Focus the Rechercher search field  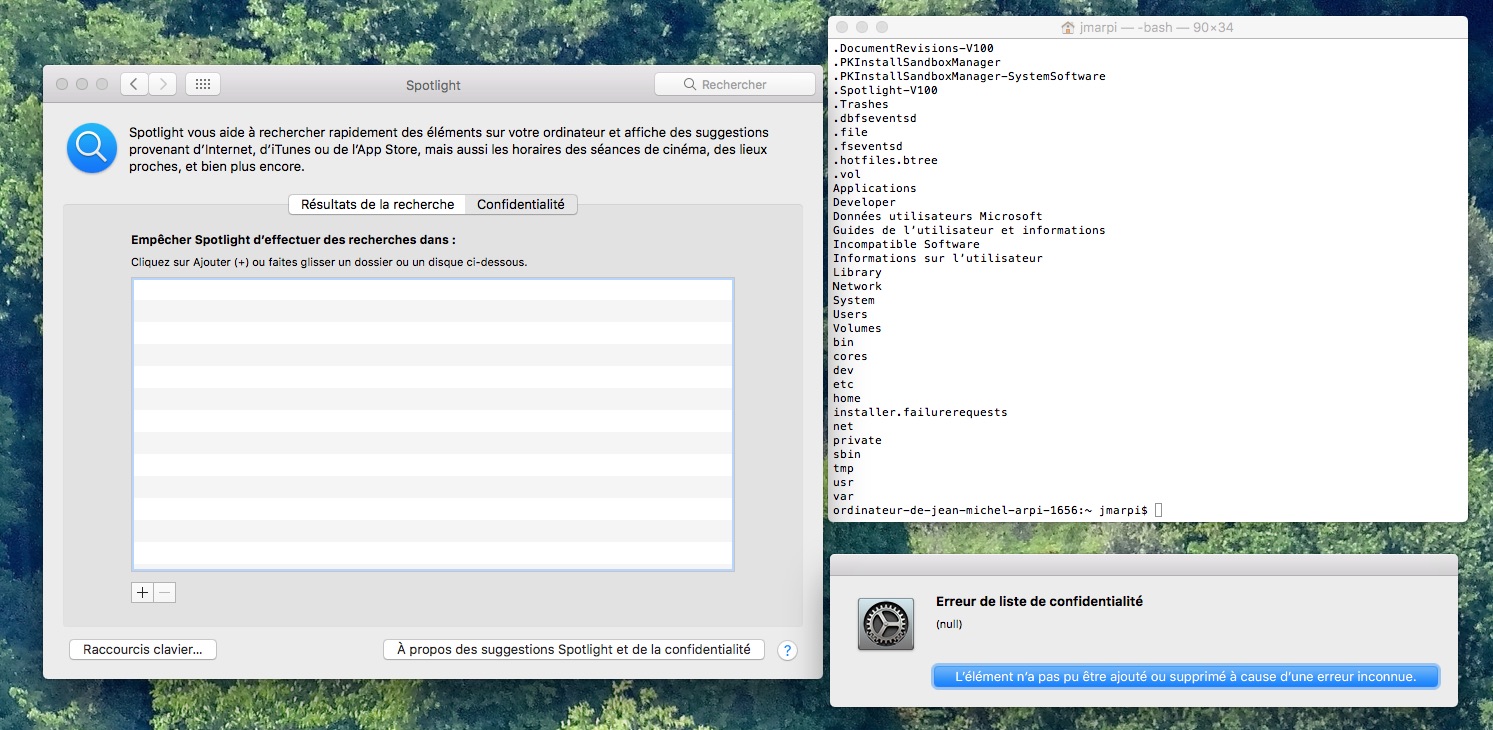(735, 85)
